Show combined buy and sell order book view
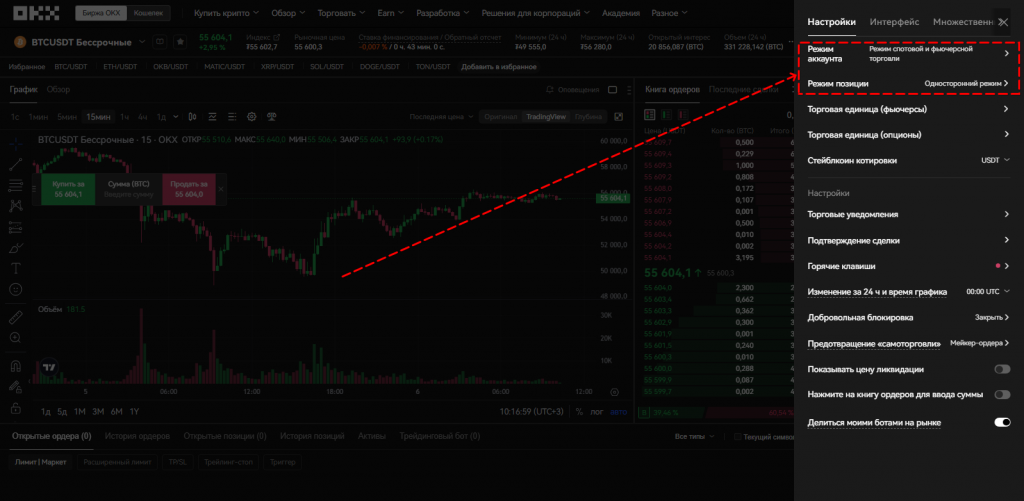 click(x=650, y=115)
